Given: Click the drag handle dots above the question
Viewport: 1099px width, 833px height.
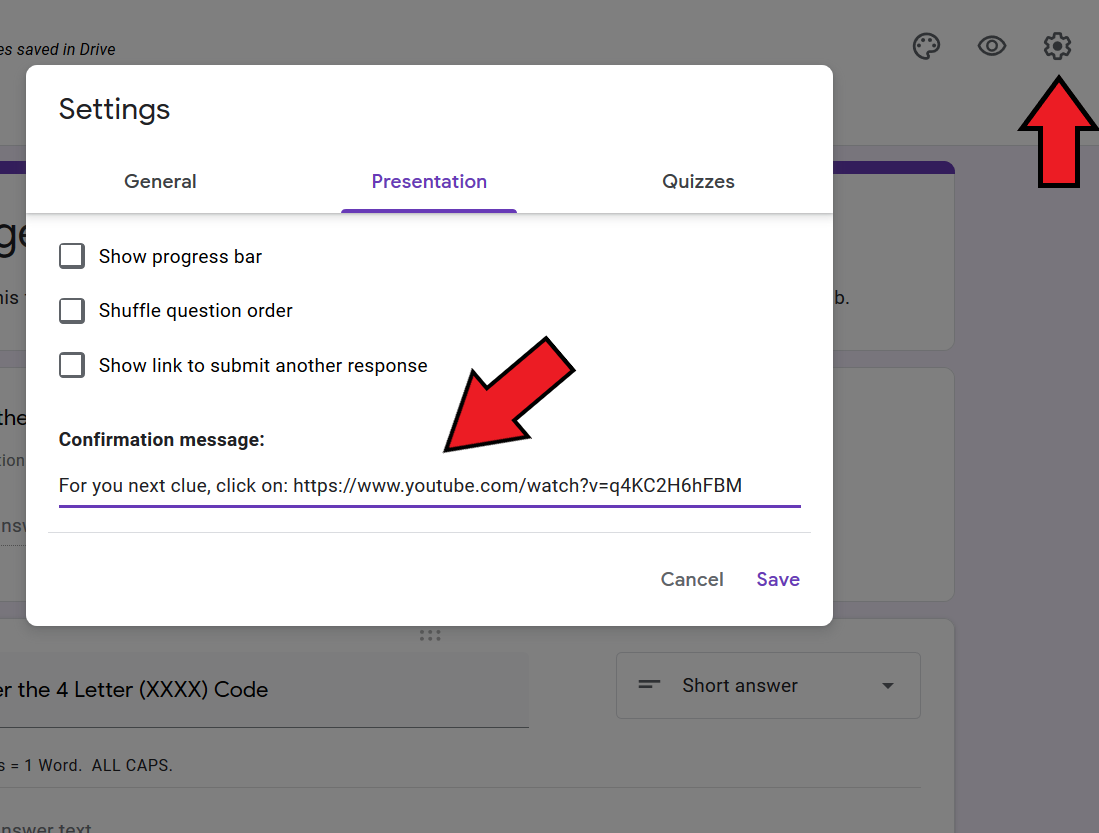Looking at the screenshot, I should [429, 635].
